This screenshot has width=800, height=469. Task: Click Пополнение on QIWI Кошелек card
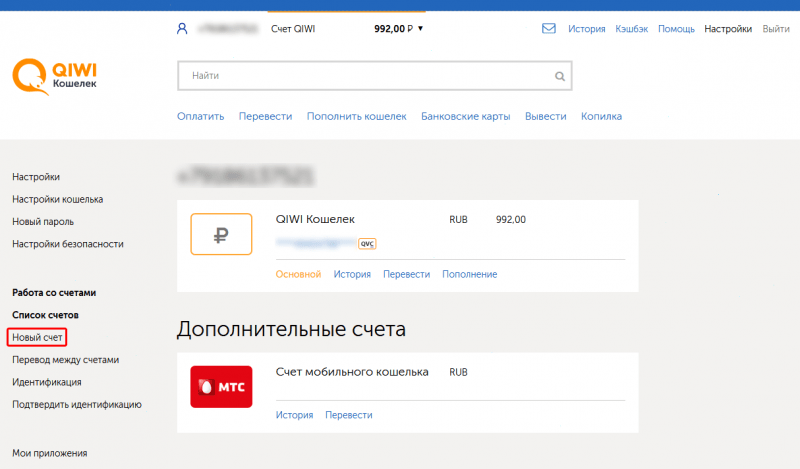click(x=469, y=275)
